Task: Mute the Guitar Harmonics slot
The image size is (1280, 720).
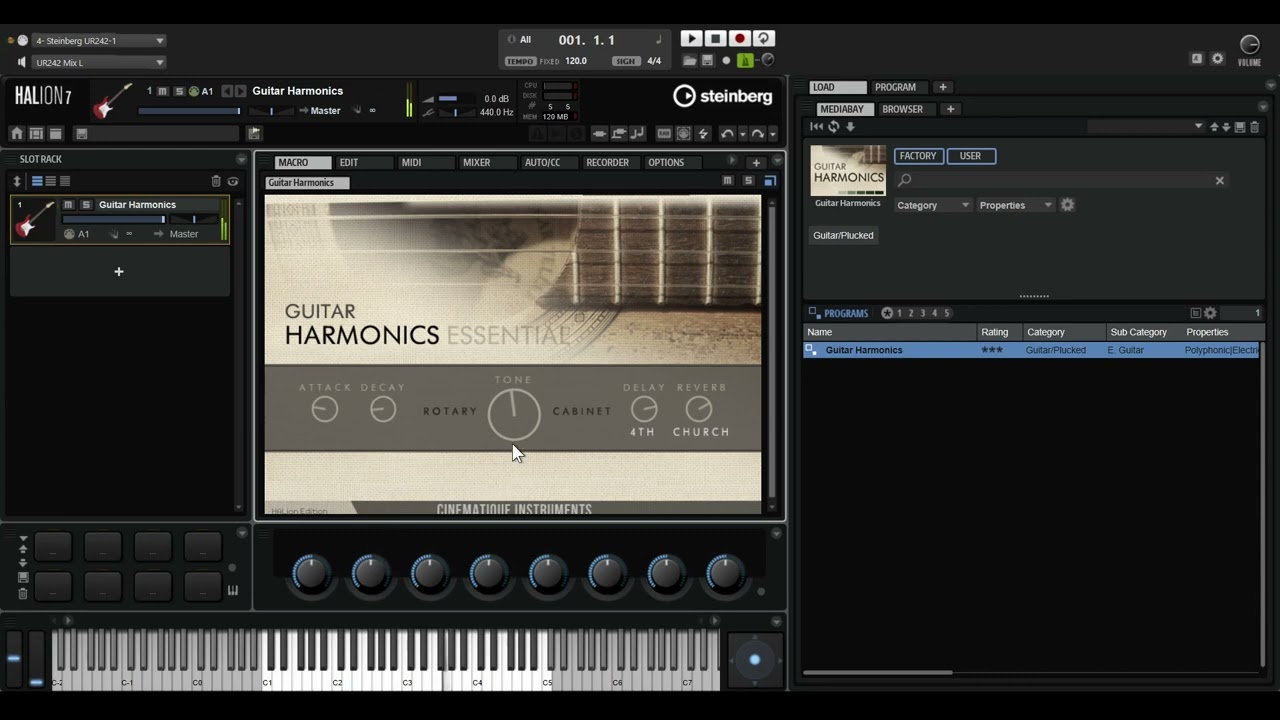Action: click(68, 205)
